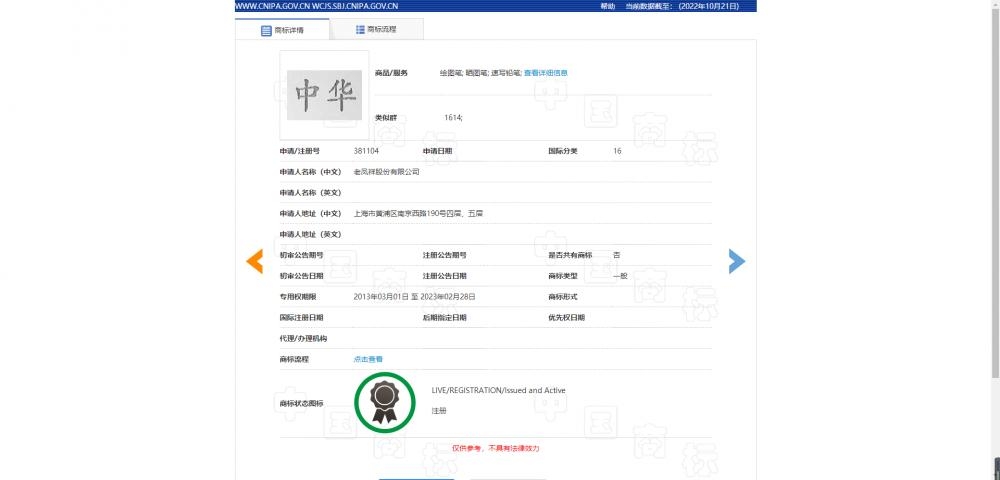Click the 初审公告日期 label

(302, 276)
